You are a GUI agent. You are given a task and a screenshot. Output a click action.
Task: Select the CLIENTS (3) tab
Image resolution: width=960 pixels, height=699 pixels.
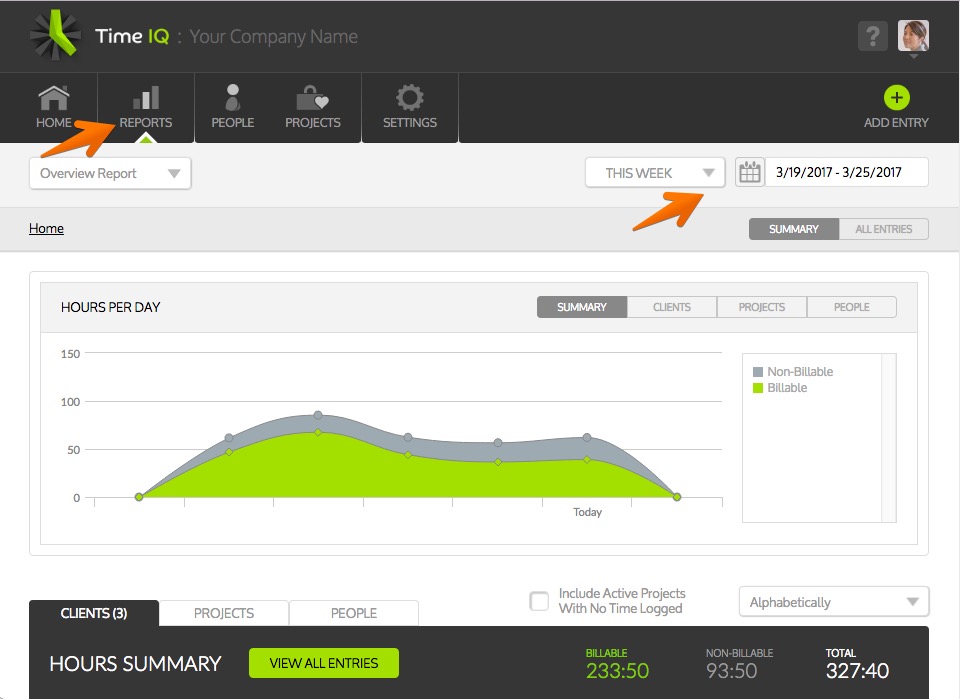[x=94, y=613]
